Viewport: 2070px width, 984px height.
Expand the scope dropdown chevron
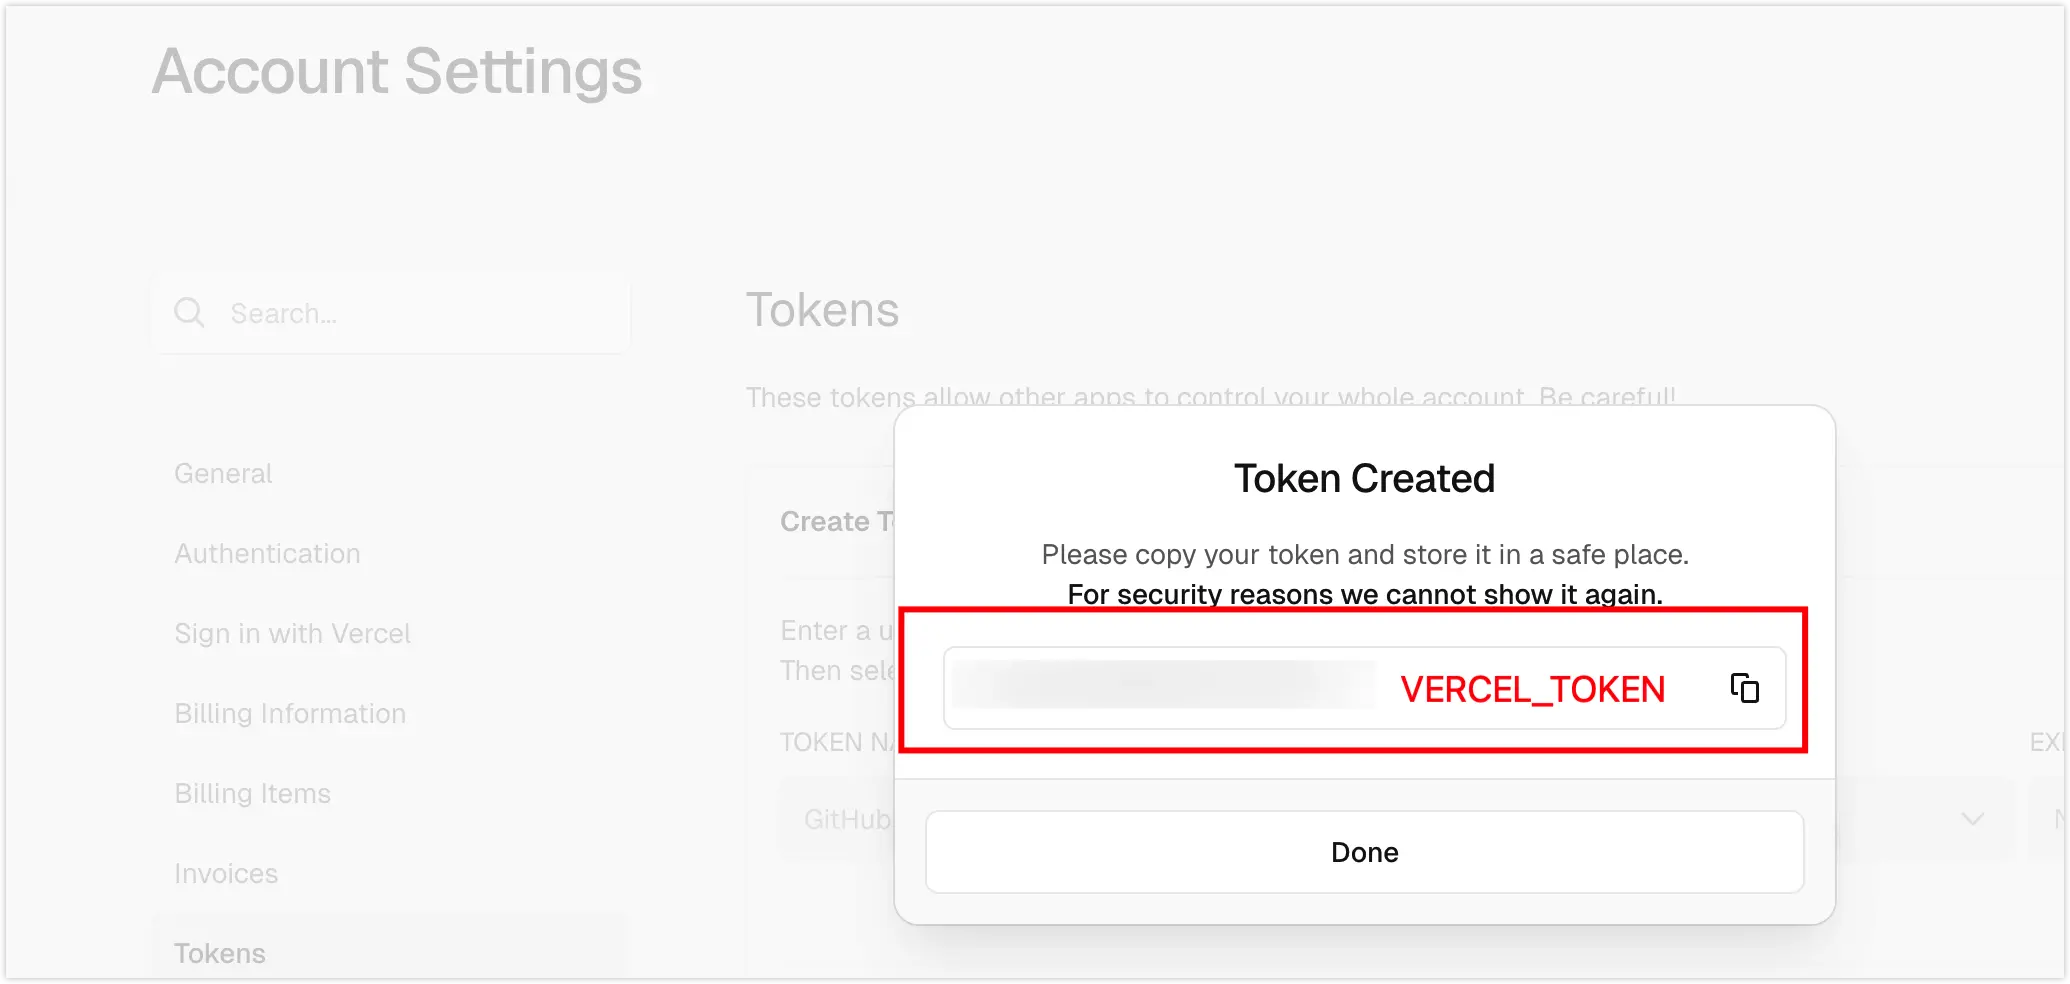[1972, 819]
